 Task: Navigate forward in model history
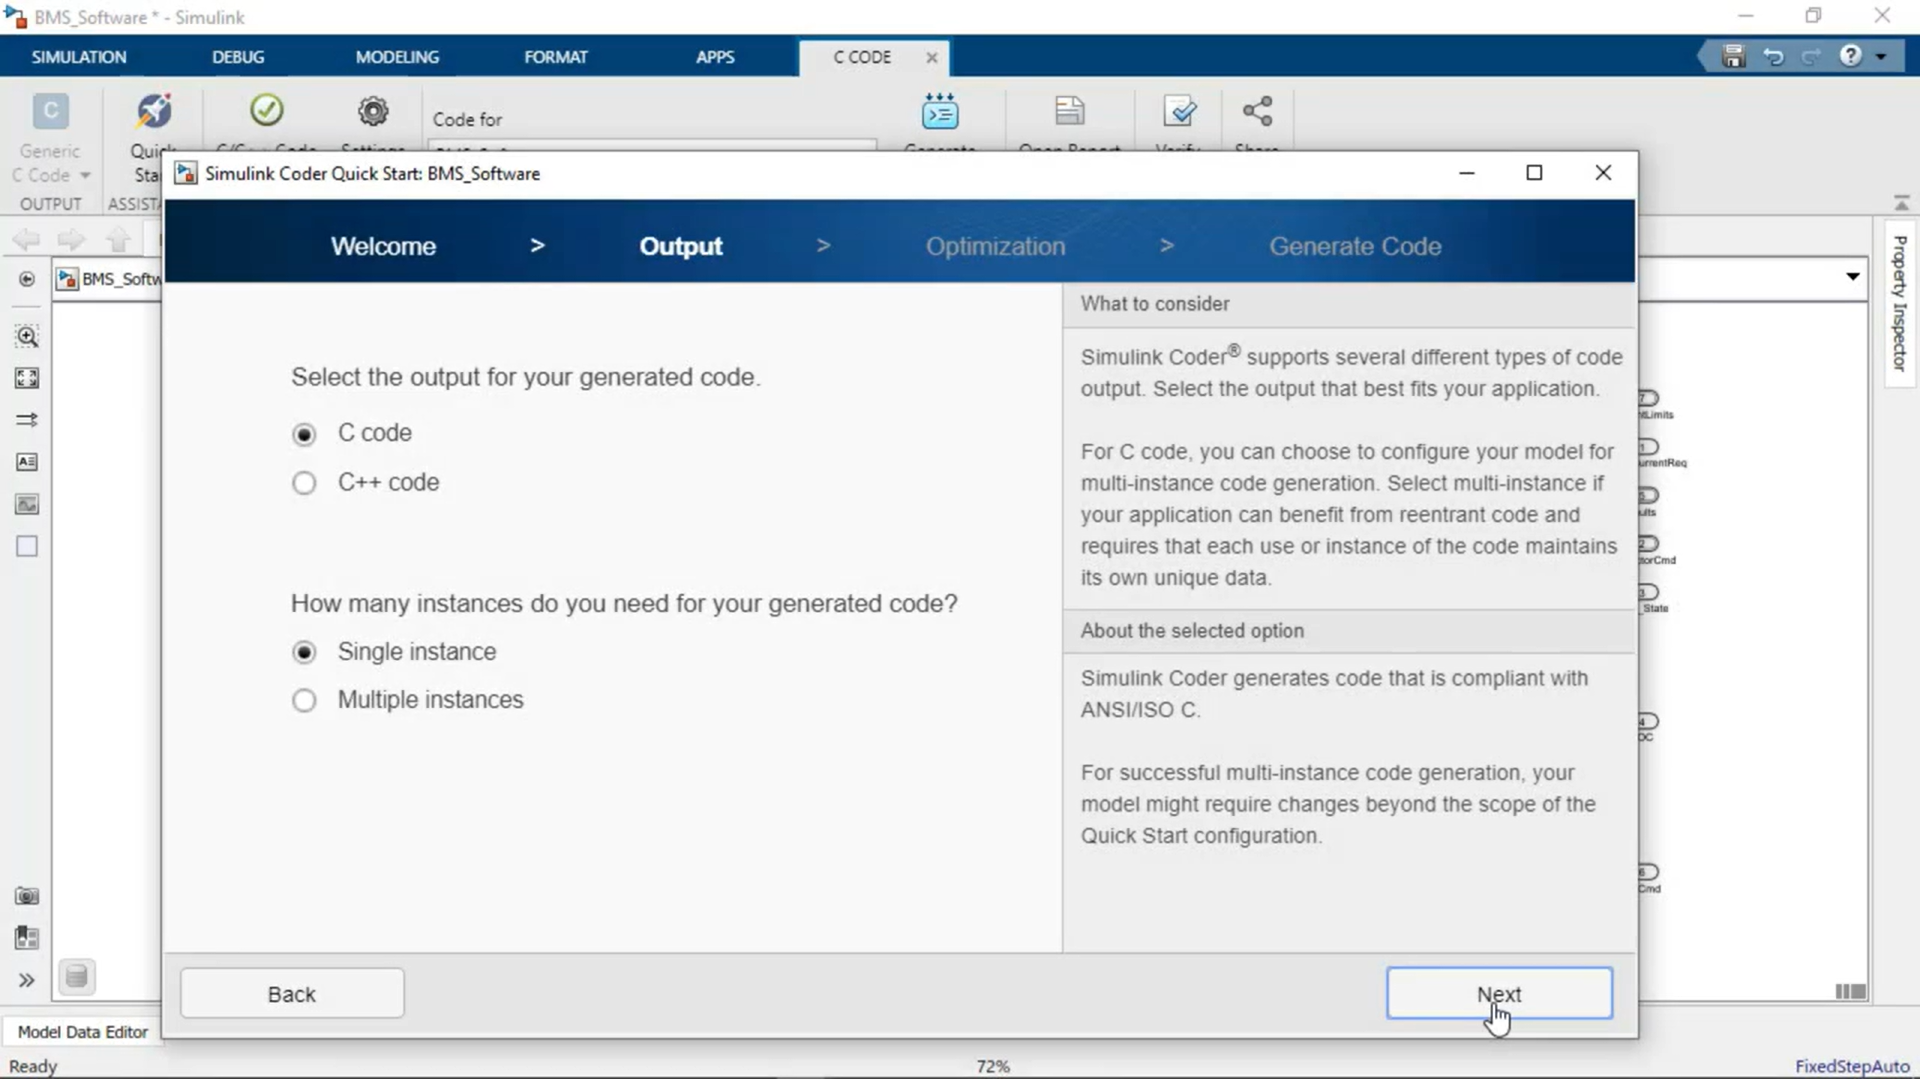tap(71, 240)
